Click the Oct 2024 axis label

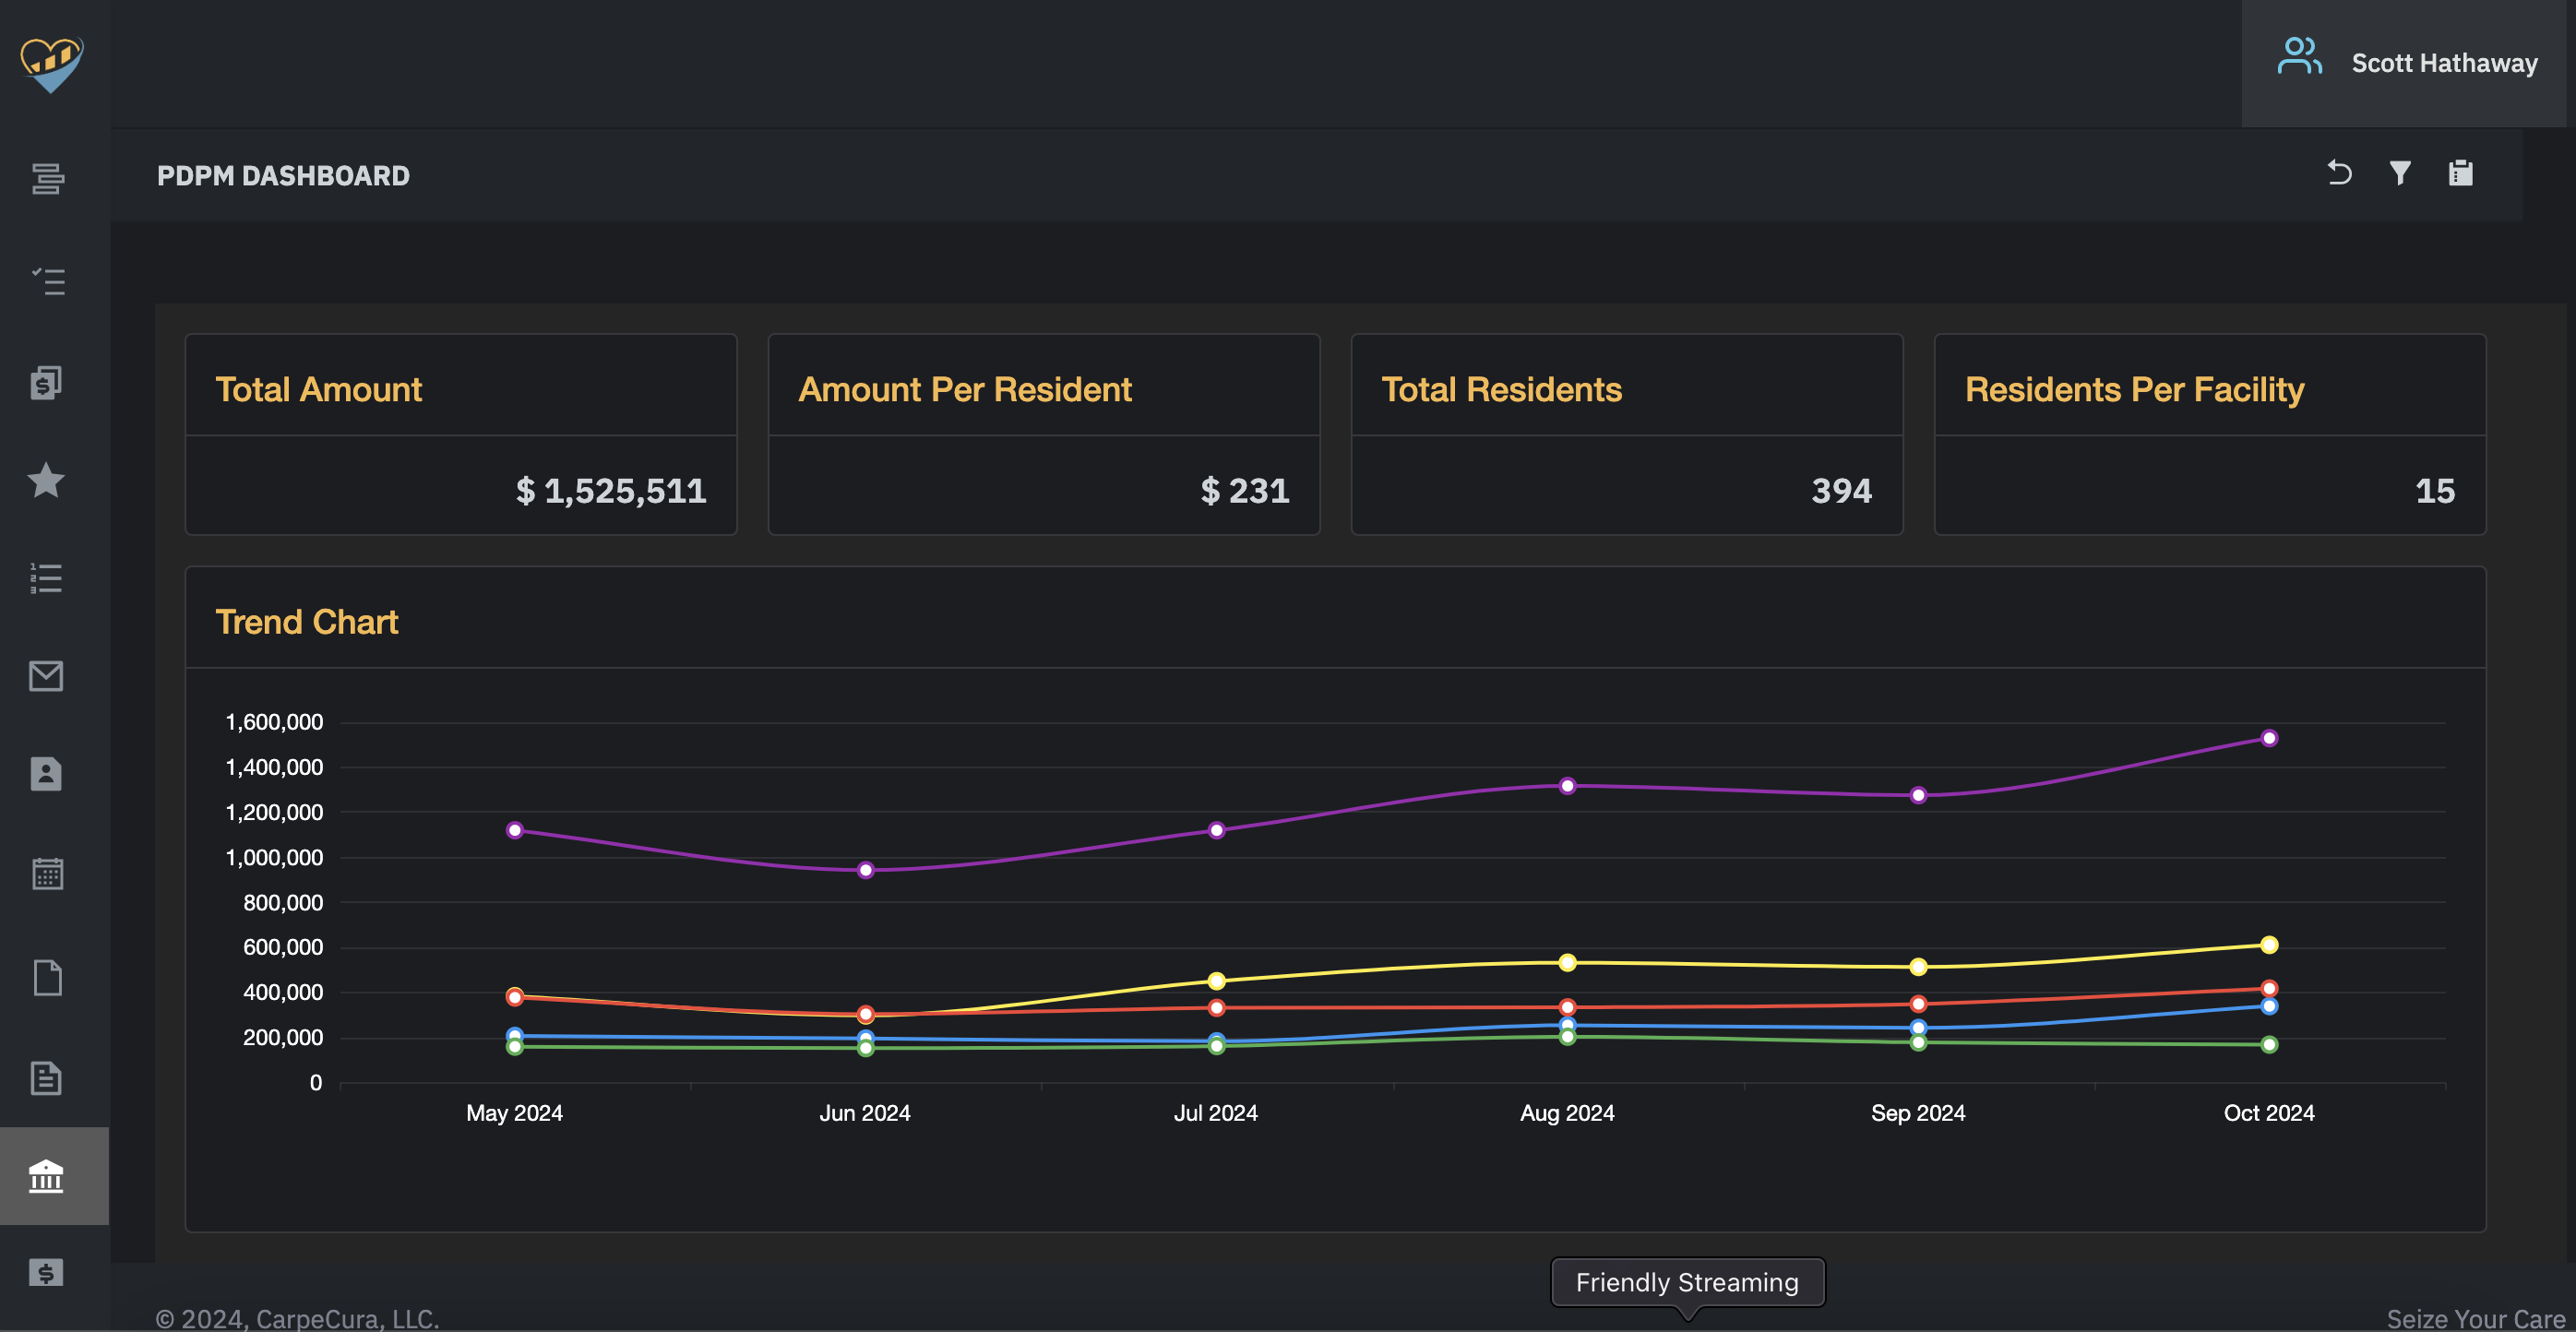pos(2269,1113)
